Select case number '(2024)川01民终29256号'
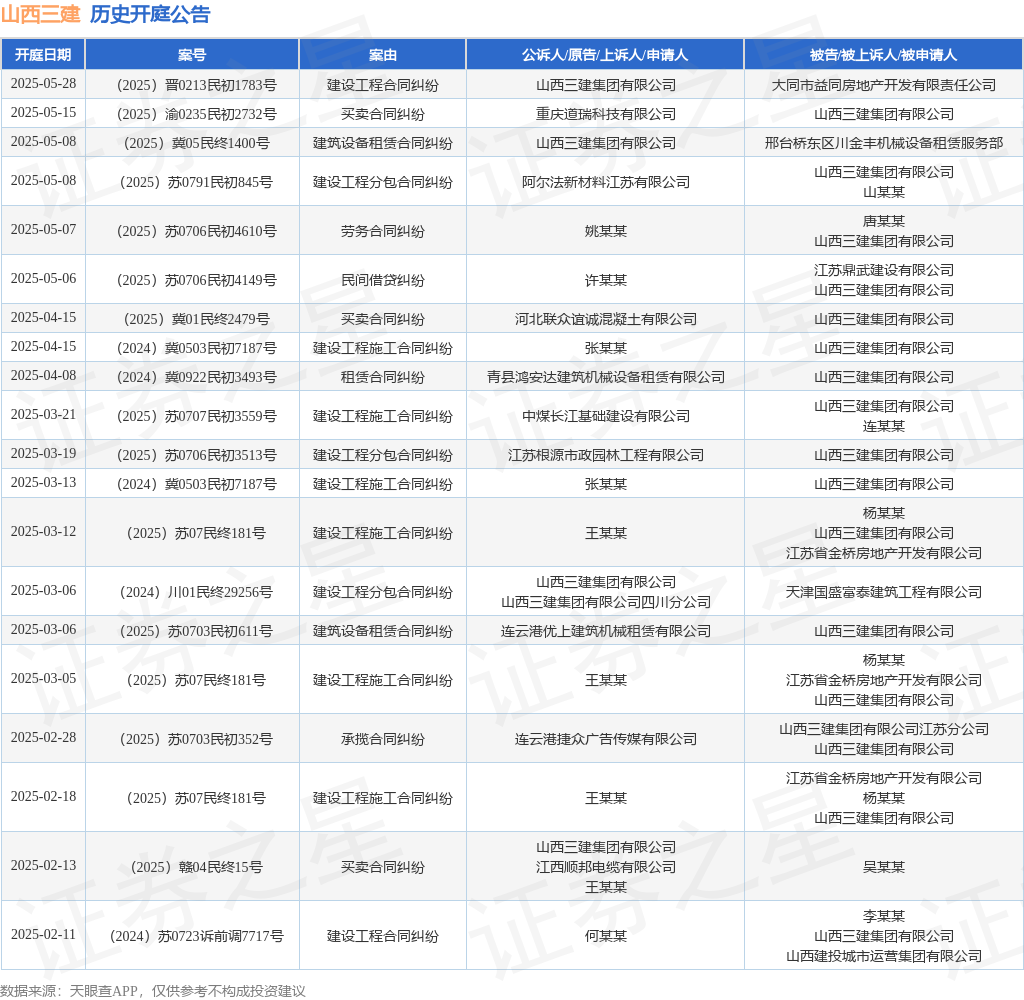Screen dimensions: 1024x1000 coord(197,592)
